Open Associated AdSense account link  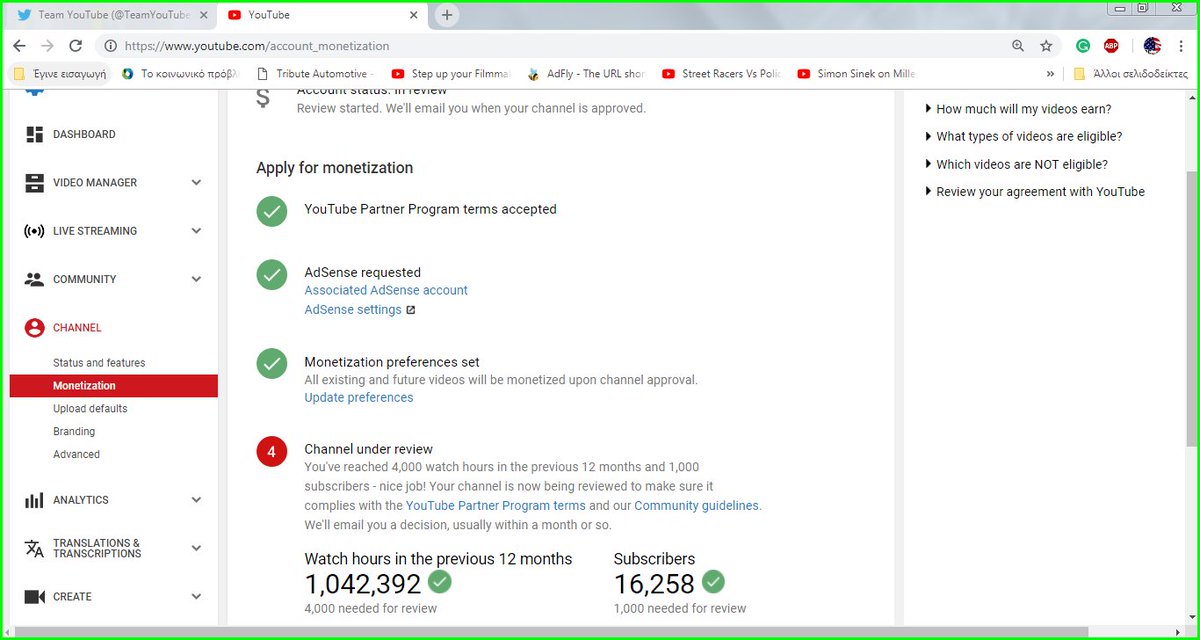pyautogui.click(x=386, y=290)
